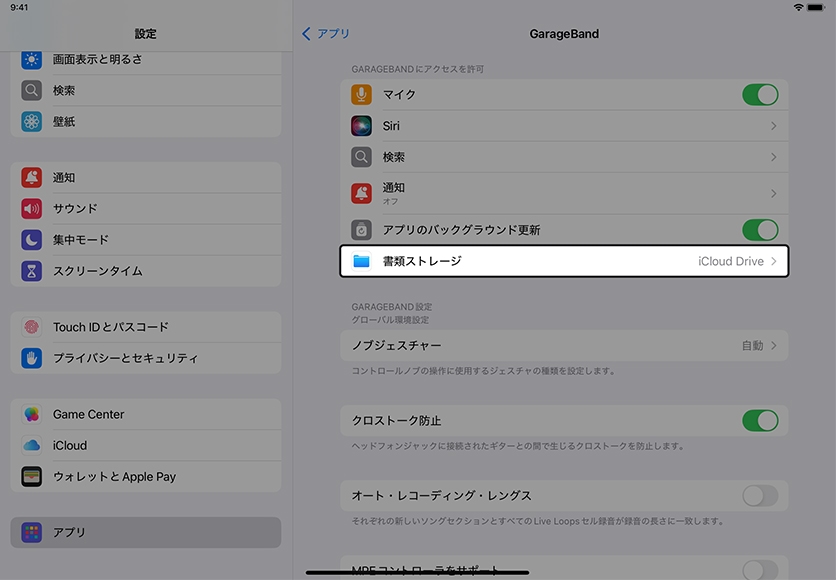Open ウォレットと Apple Pay settings

pyautogui.click(x=114, y=477)
